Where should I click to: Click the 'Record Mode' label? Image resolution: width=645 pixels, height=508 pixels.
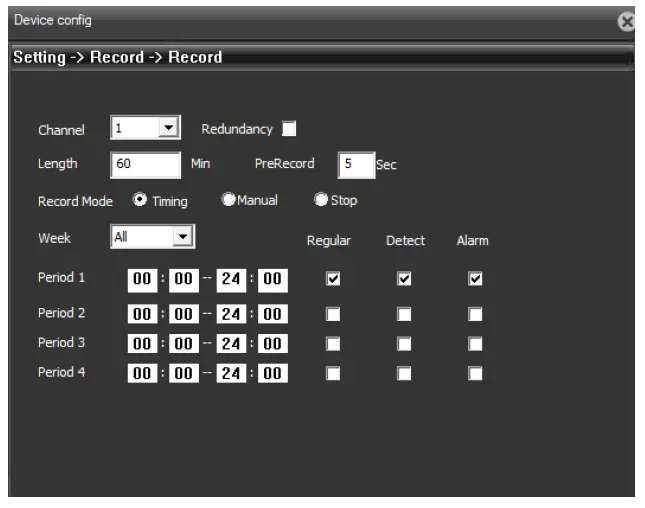tap(75, 201)
